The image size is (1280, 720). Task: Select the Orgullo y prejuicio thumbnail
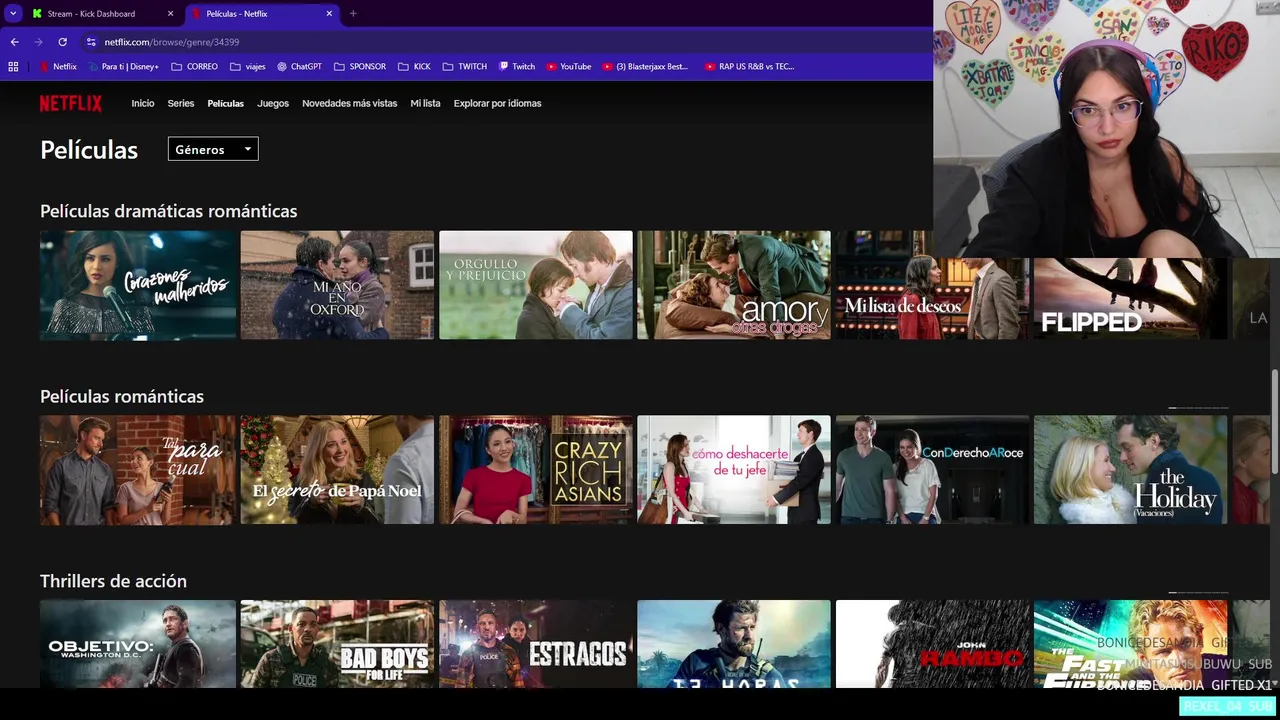(x=536, y=285)
